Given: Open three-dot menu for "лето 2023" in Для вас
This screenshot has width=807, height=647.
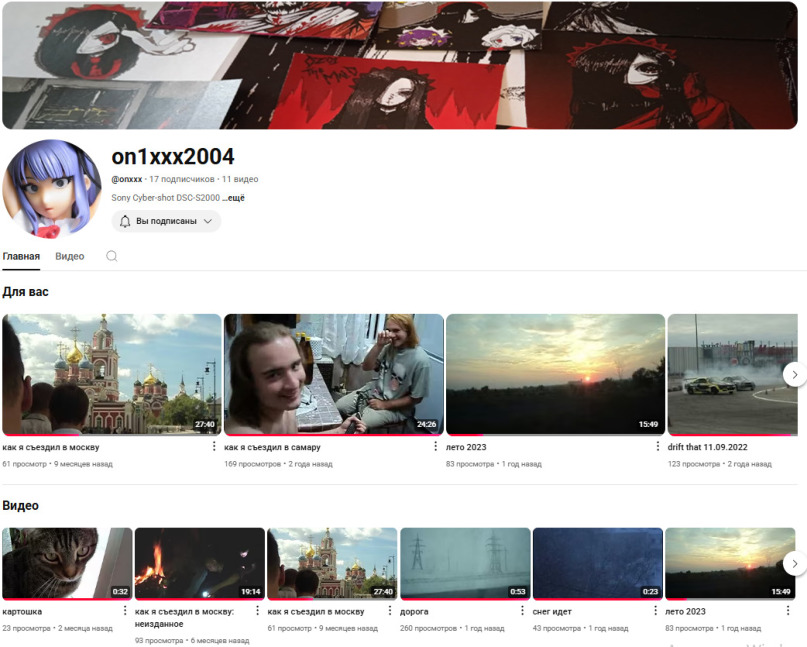Looking at the screenshot, I should [657, 446].
